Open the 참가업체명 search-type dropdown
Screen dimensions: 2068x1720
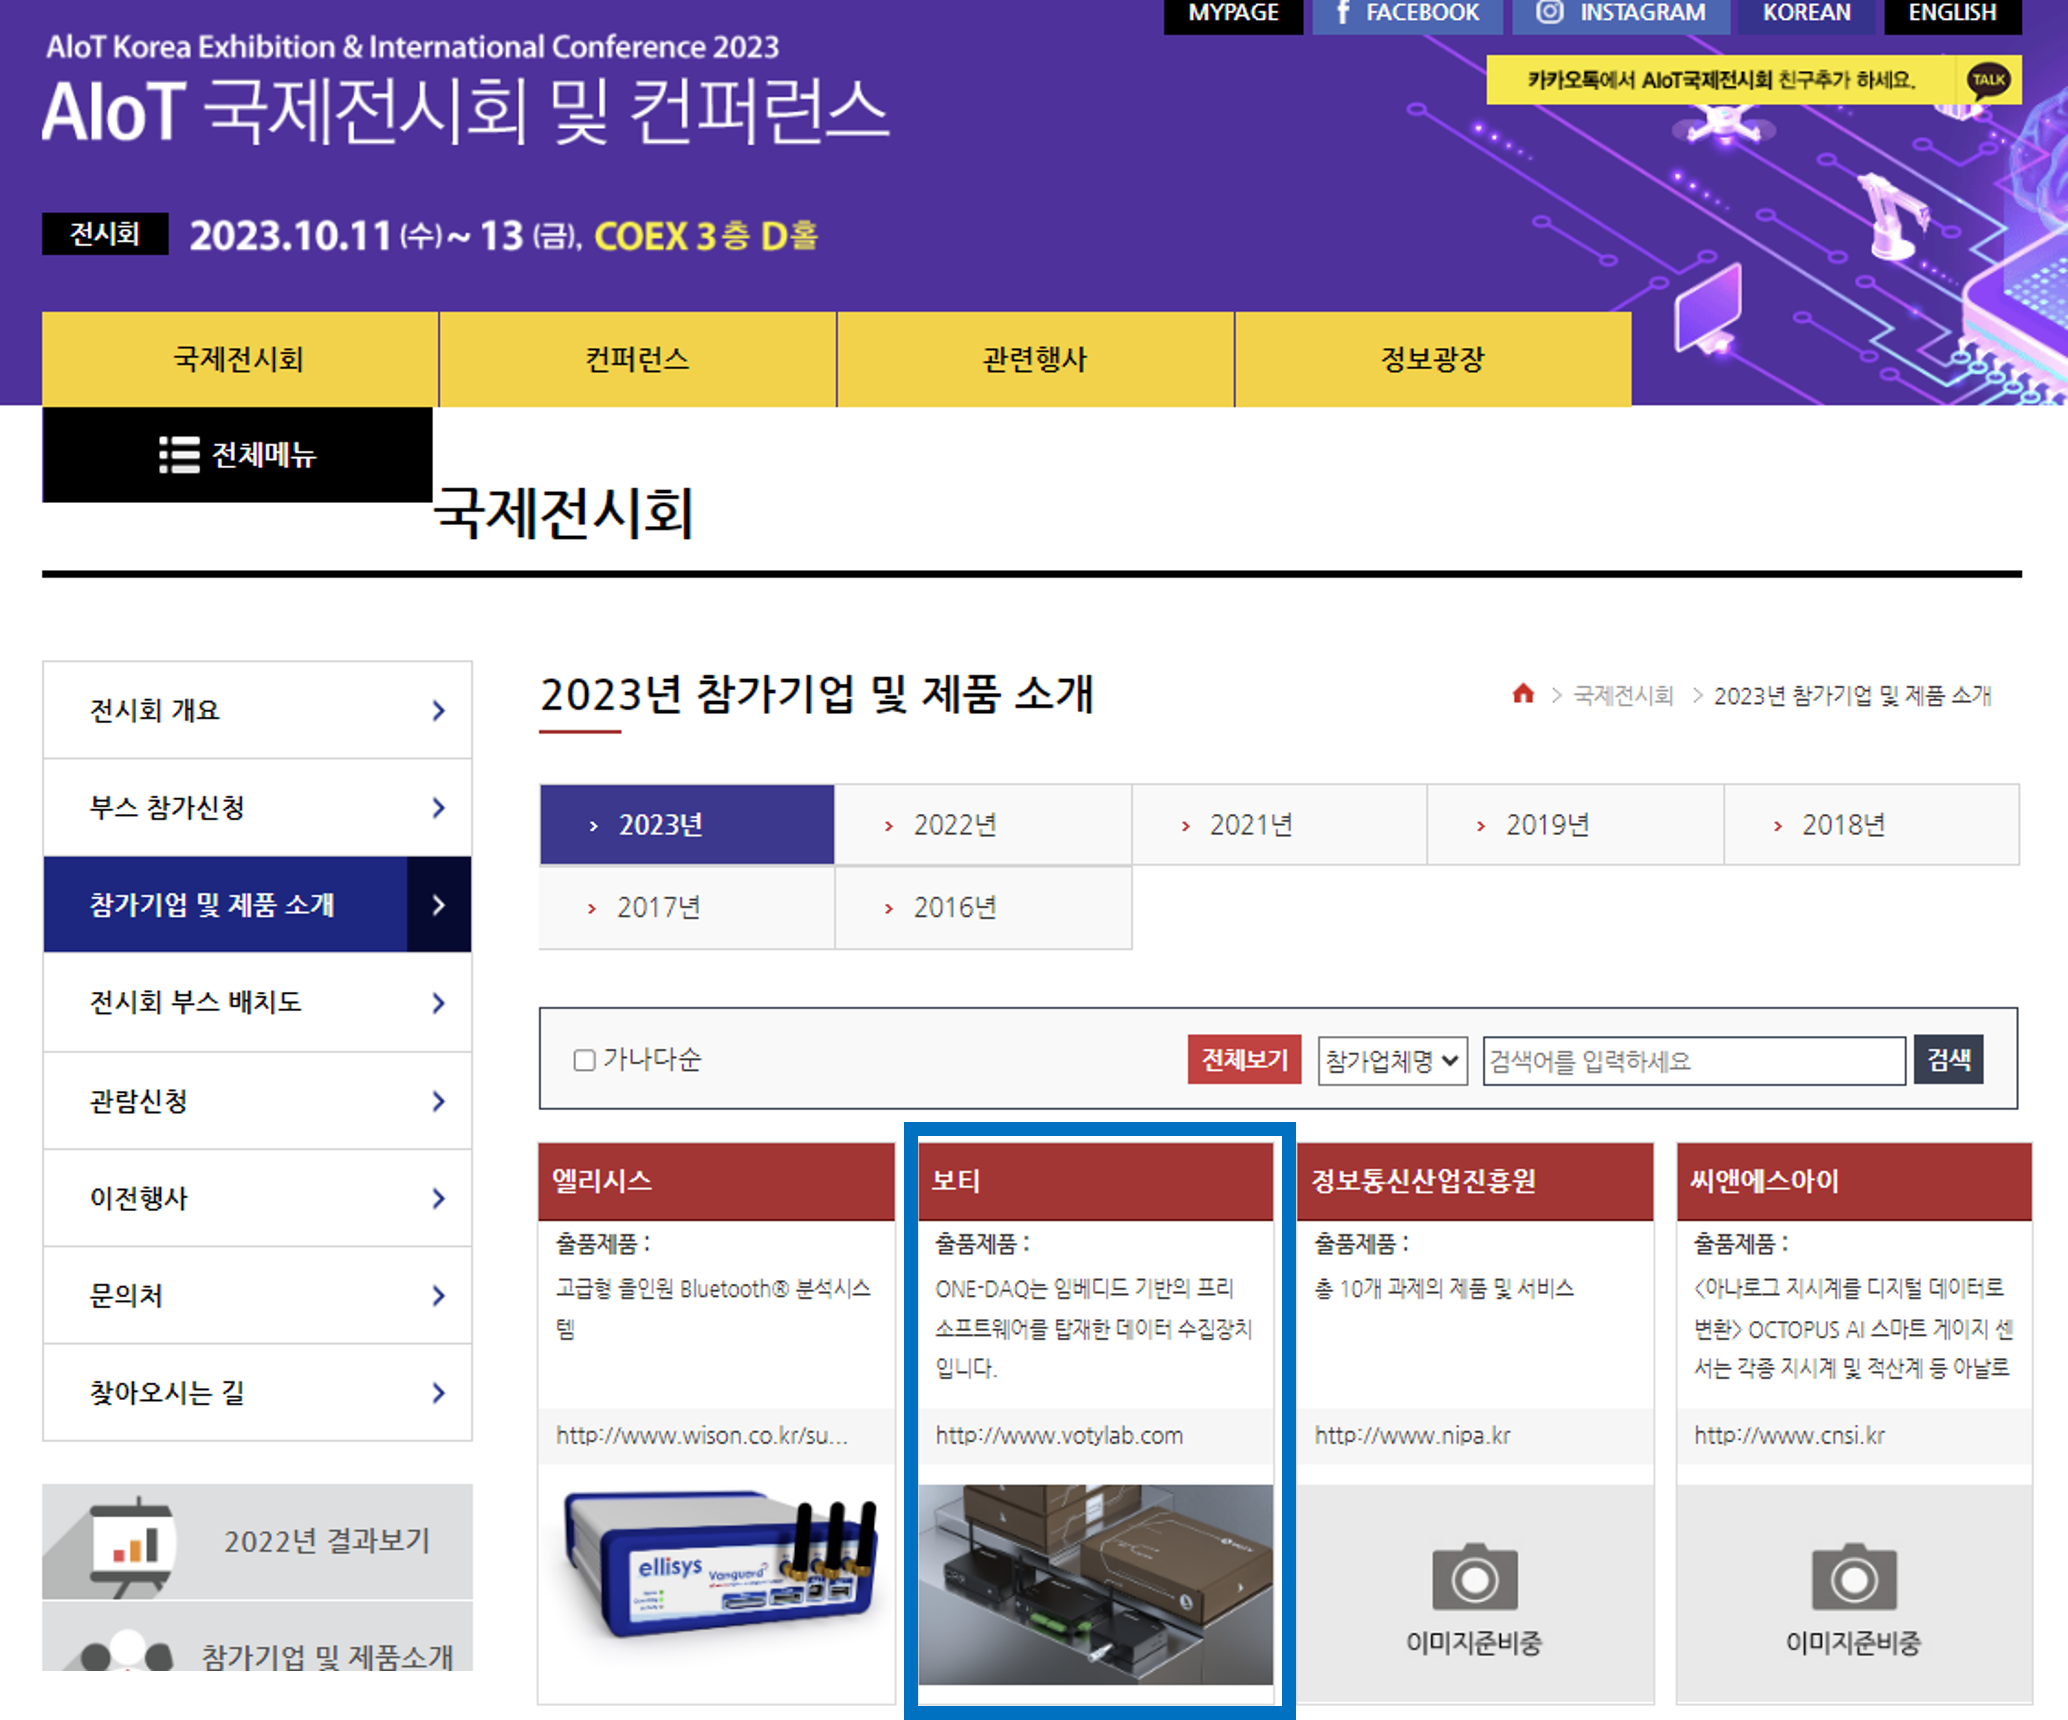[1392, 1060]
